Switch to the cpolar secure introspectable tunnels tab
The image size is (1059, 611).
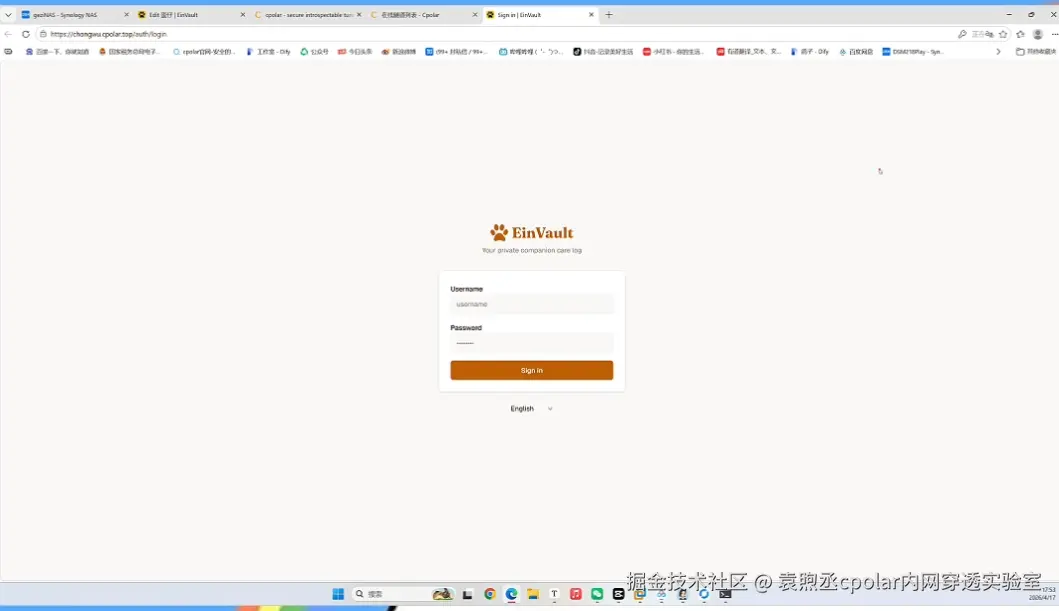(x=308, y=15)
